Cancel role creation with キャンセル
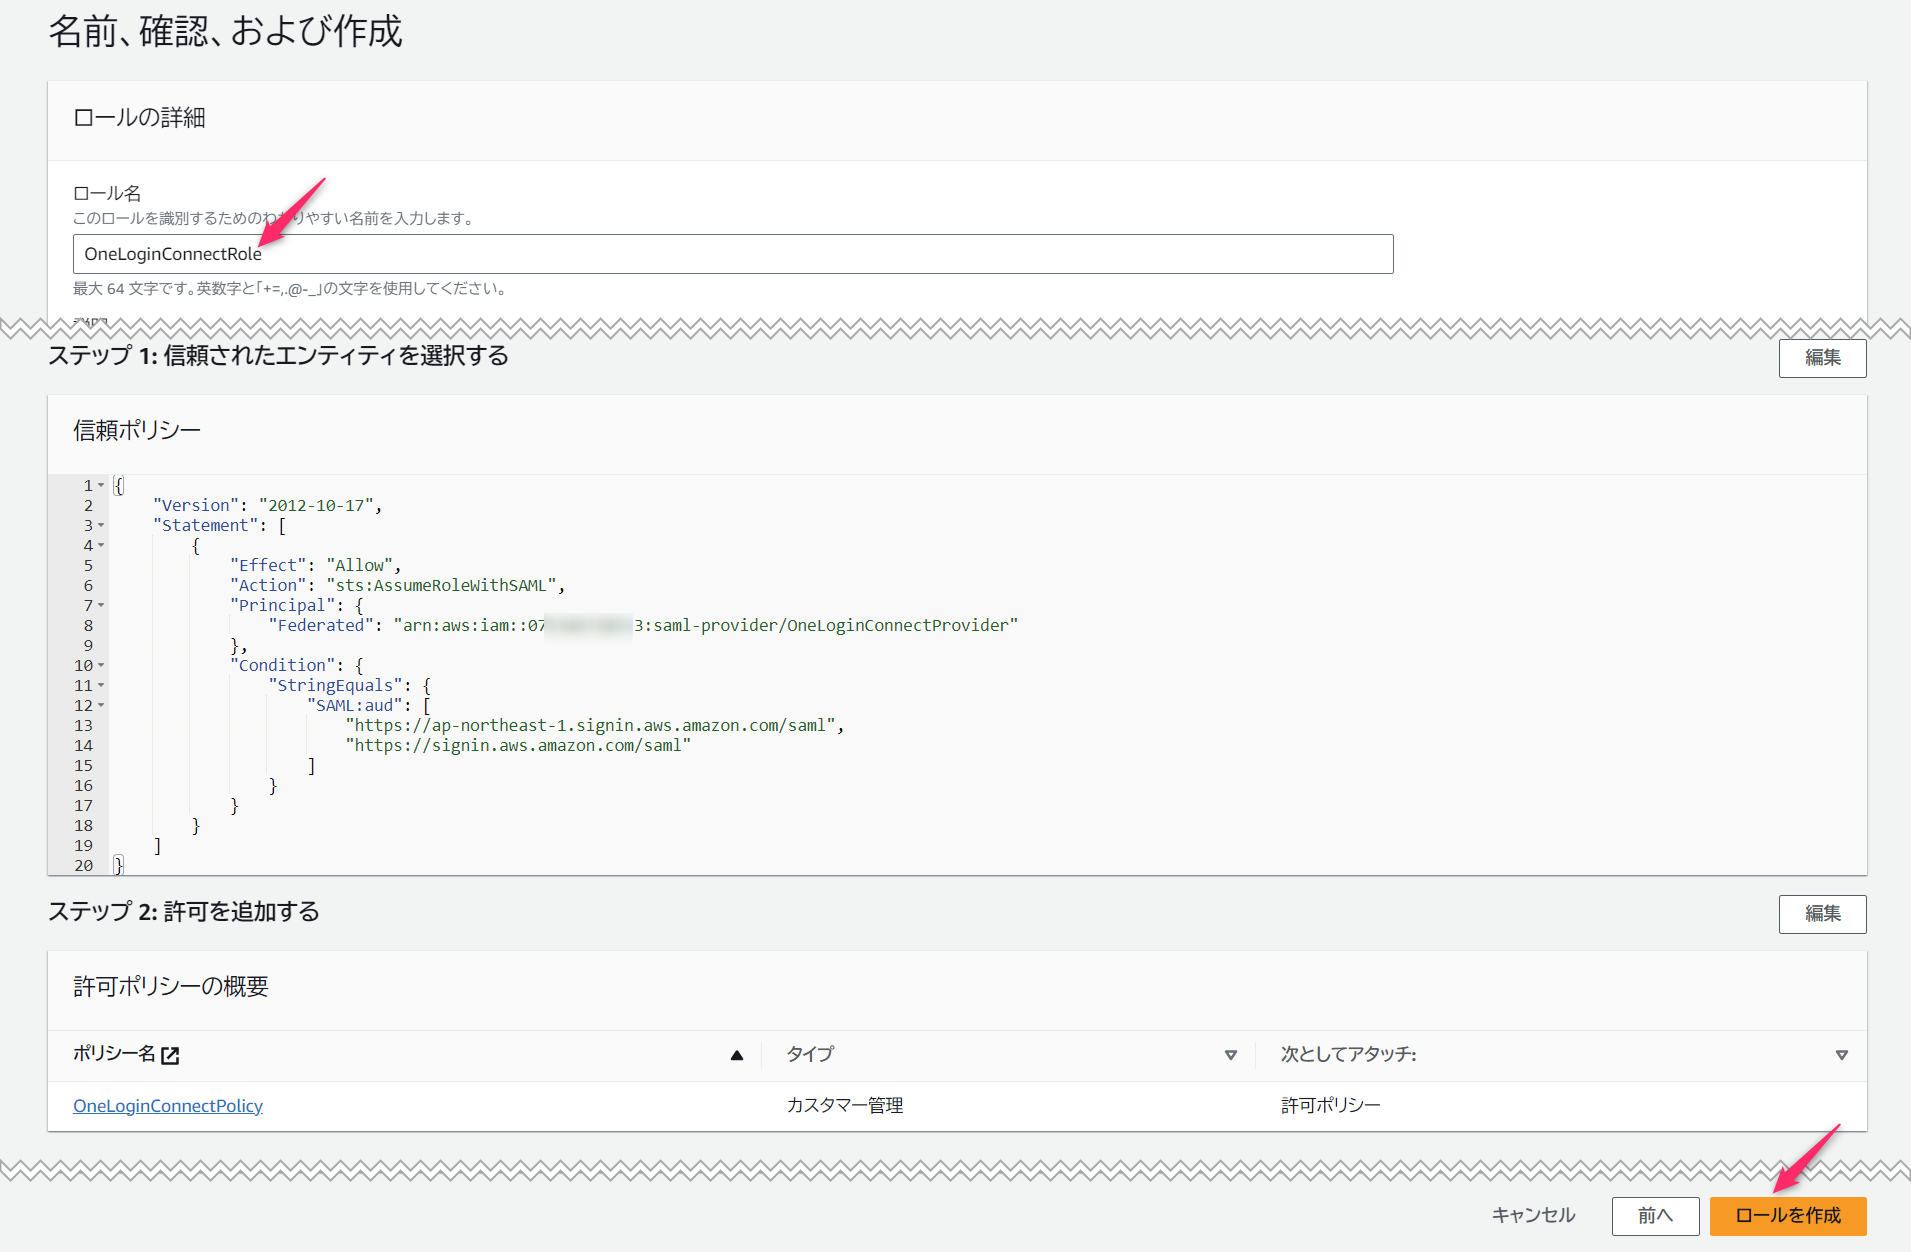 point(1533,1216)
